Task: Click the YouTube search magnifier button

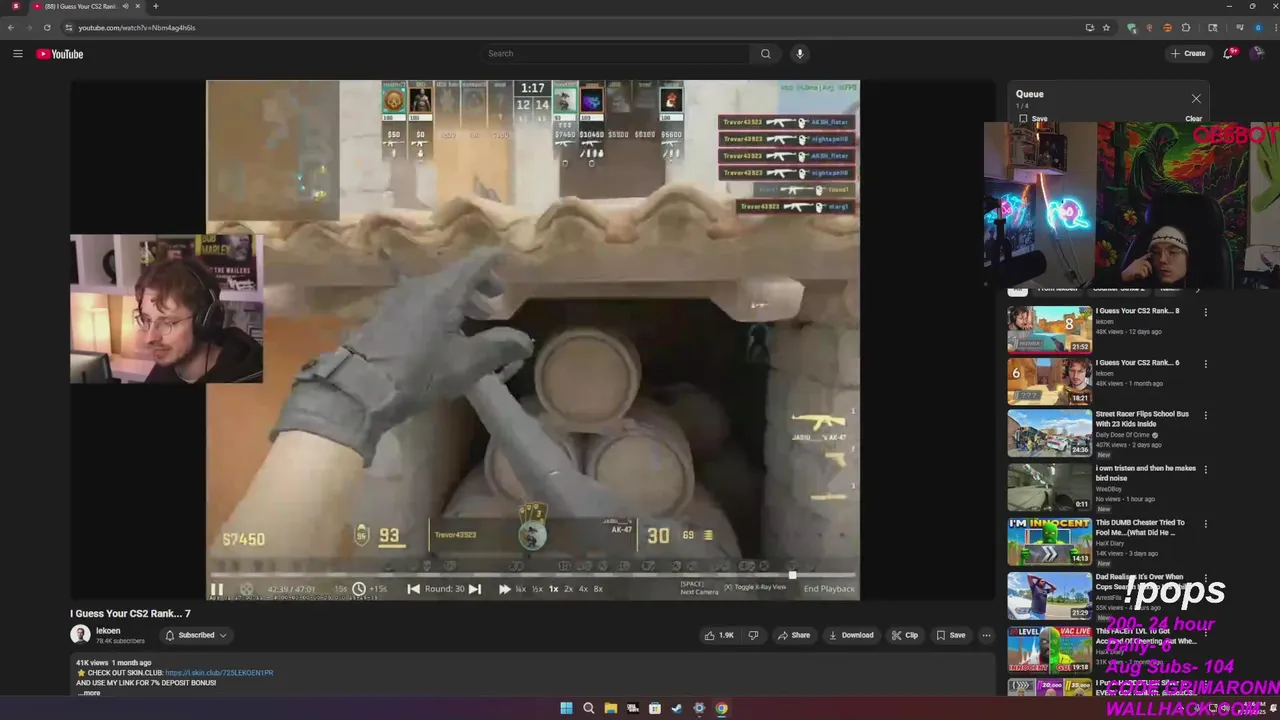Action: (x=766, y=54)
